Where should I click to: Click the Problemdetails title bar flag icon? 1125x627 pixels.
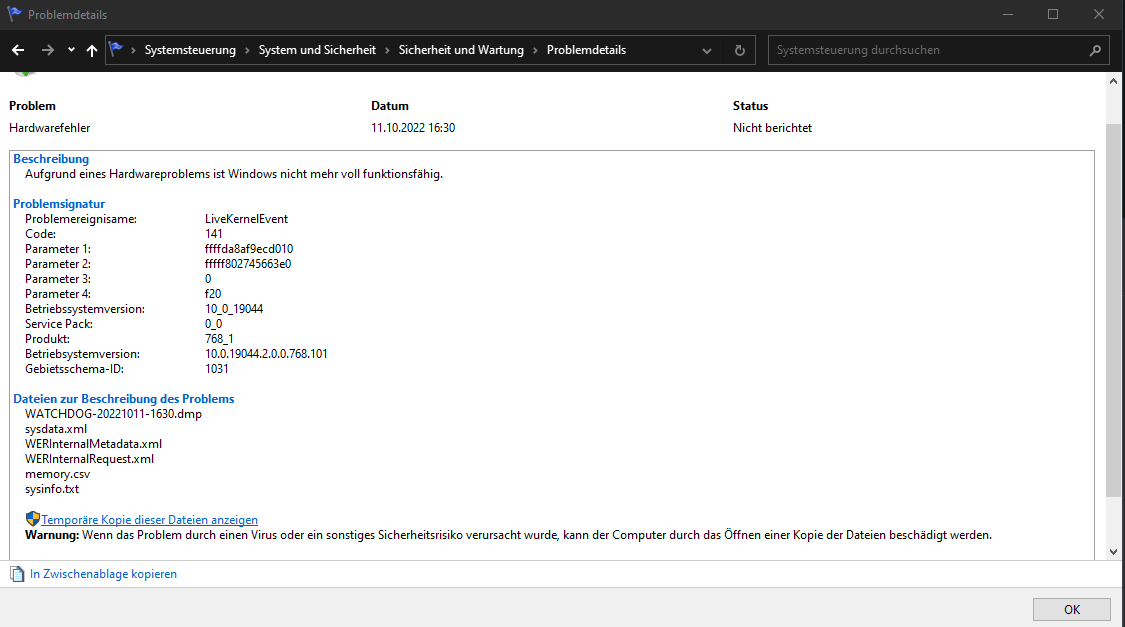coord(14,14)
